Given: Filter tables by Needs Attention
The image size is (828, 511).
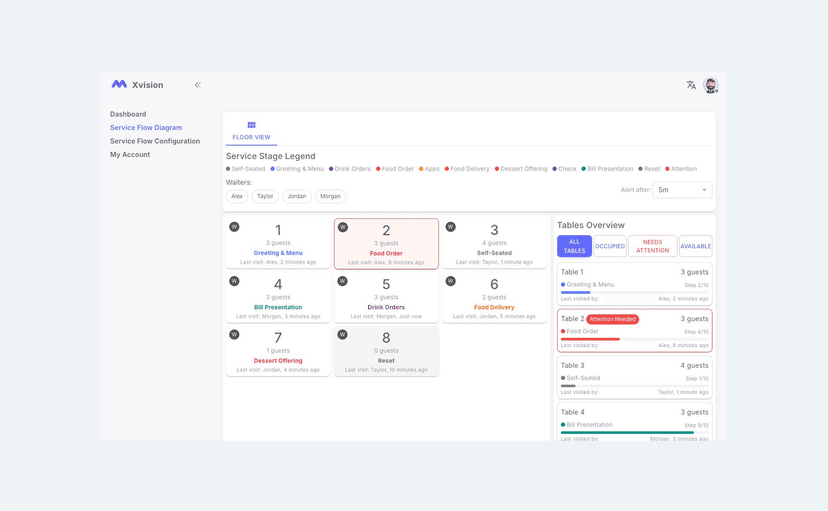Looking at the screenshot, I should 652,246.
